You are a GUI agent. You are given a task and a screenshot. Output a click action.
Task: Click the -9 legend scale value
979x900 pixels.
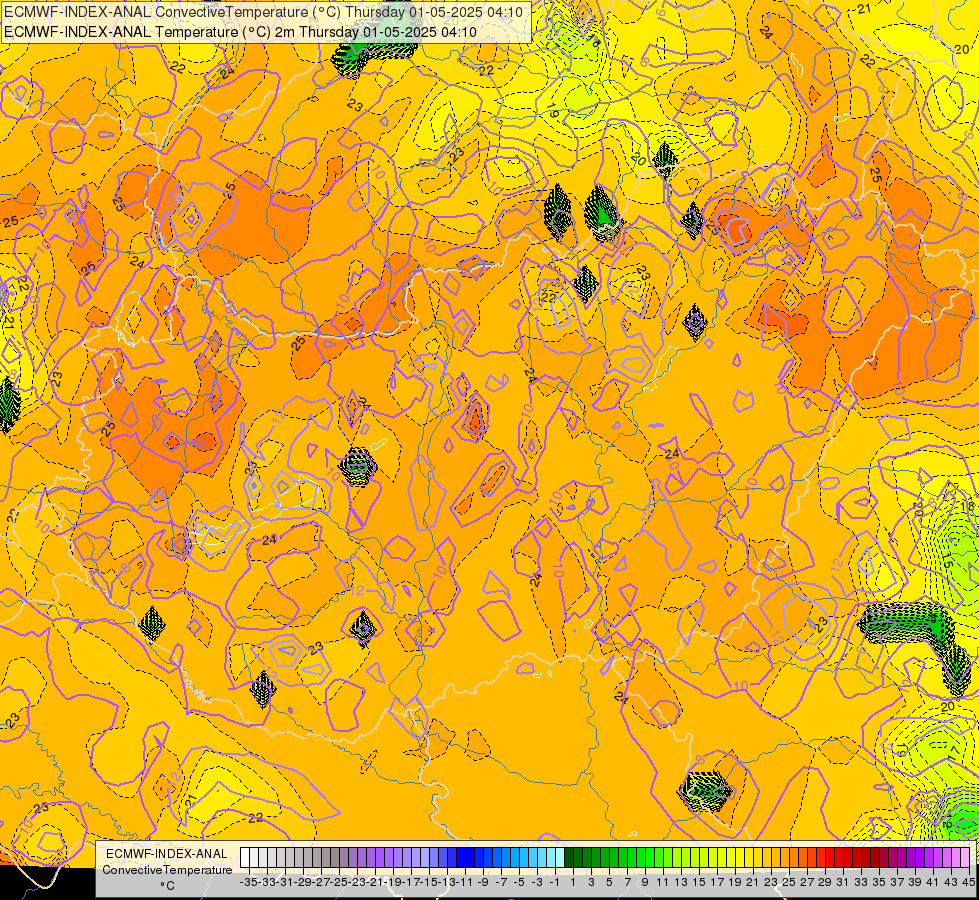(483, 882)
